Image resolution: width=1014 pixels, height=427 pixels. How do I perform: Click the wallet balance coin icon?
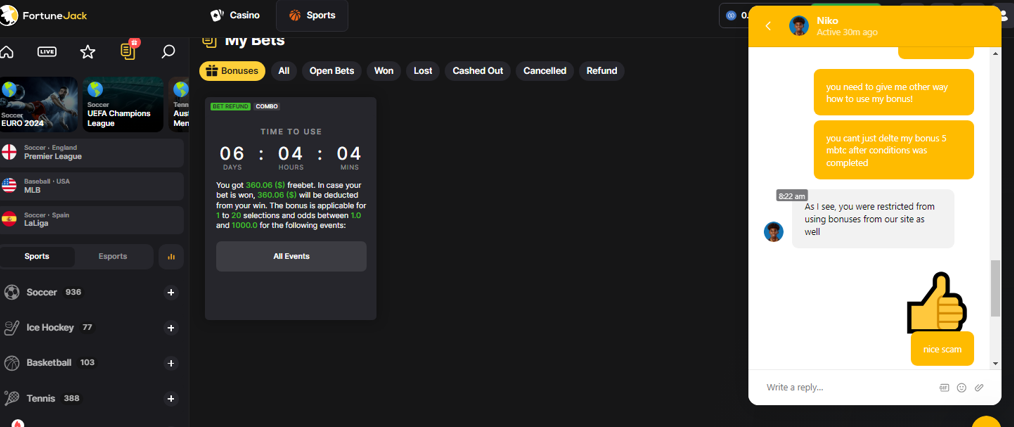[731, 16]
